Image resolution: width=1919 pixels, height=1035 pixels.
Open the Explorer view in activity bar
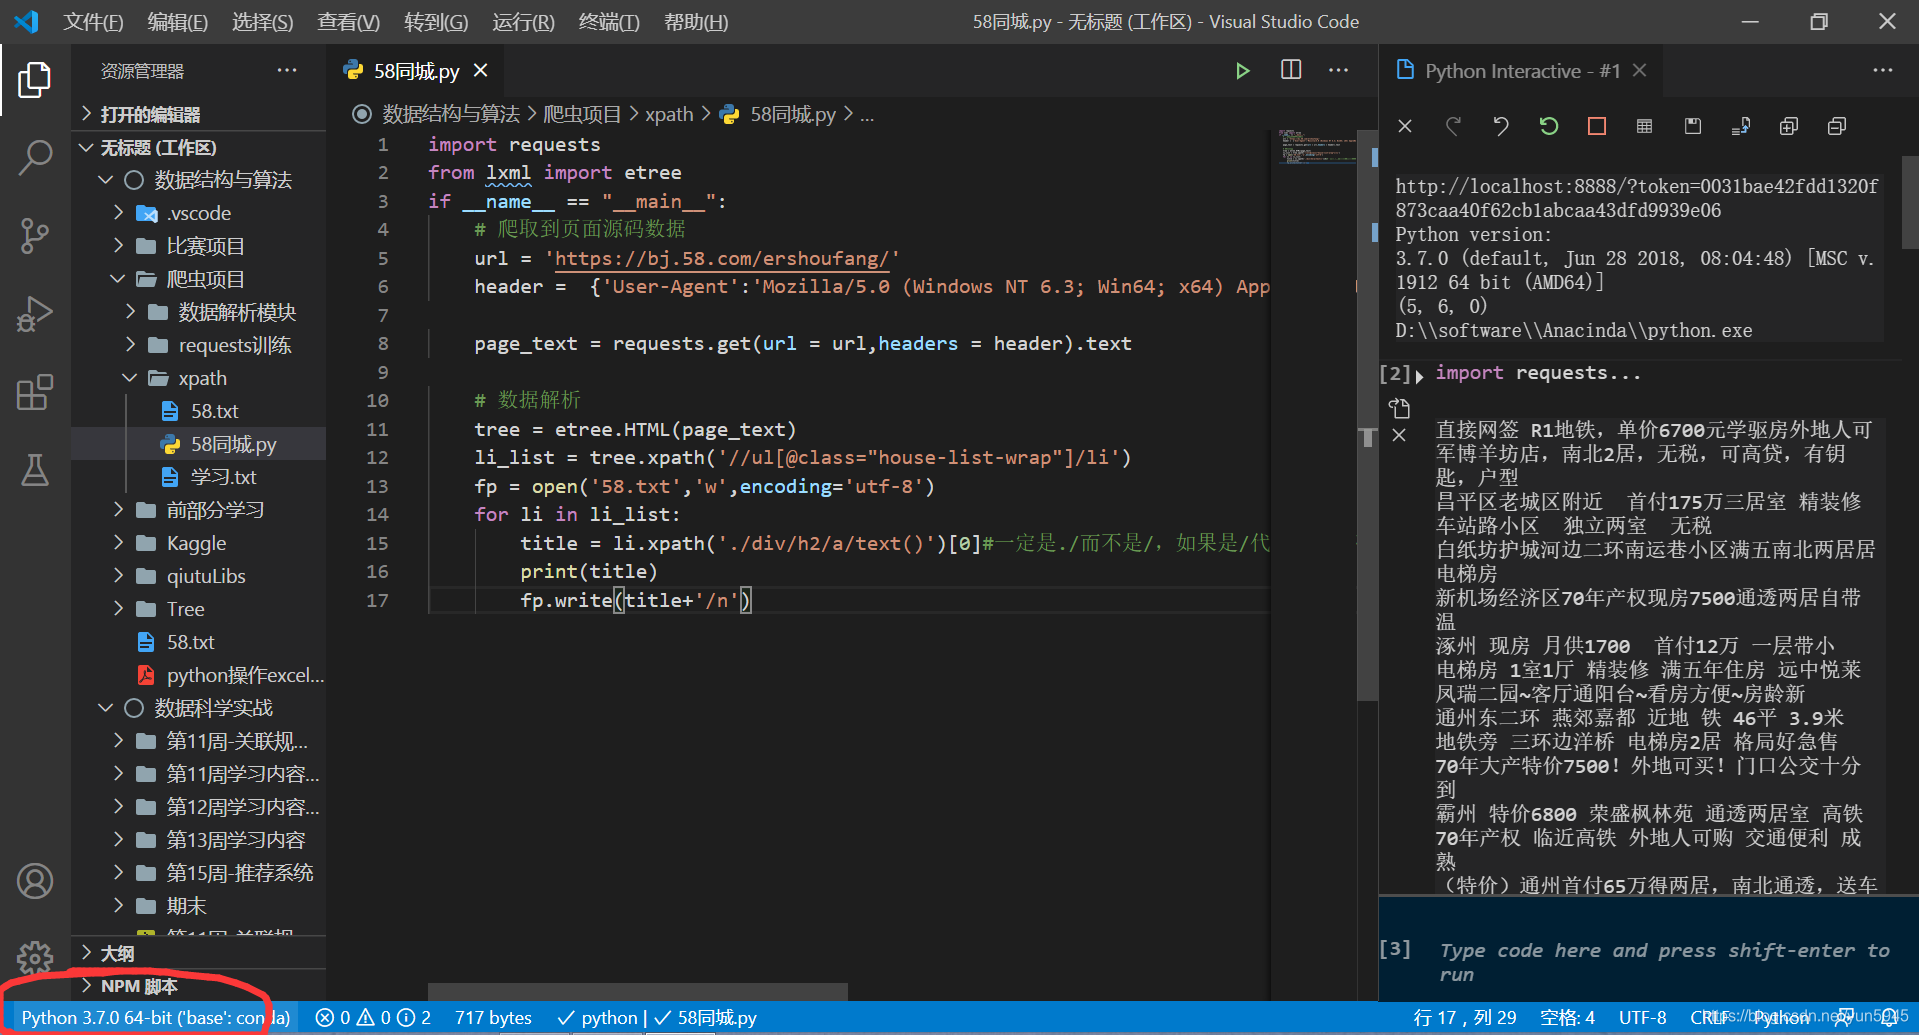click(35, 80)
